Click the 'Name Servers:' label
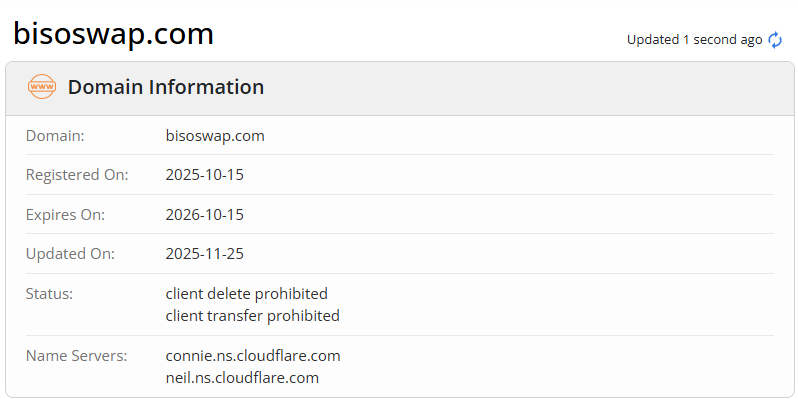The width and height of the screenshot is (798, 410). pyautogui.click(x=76, y=356)
